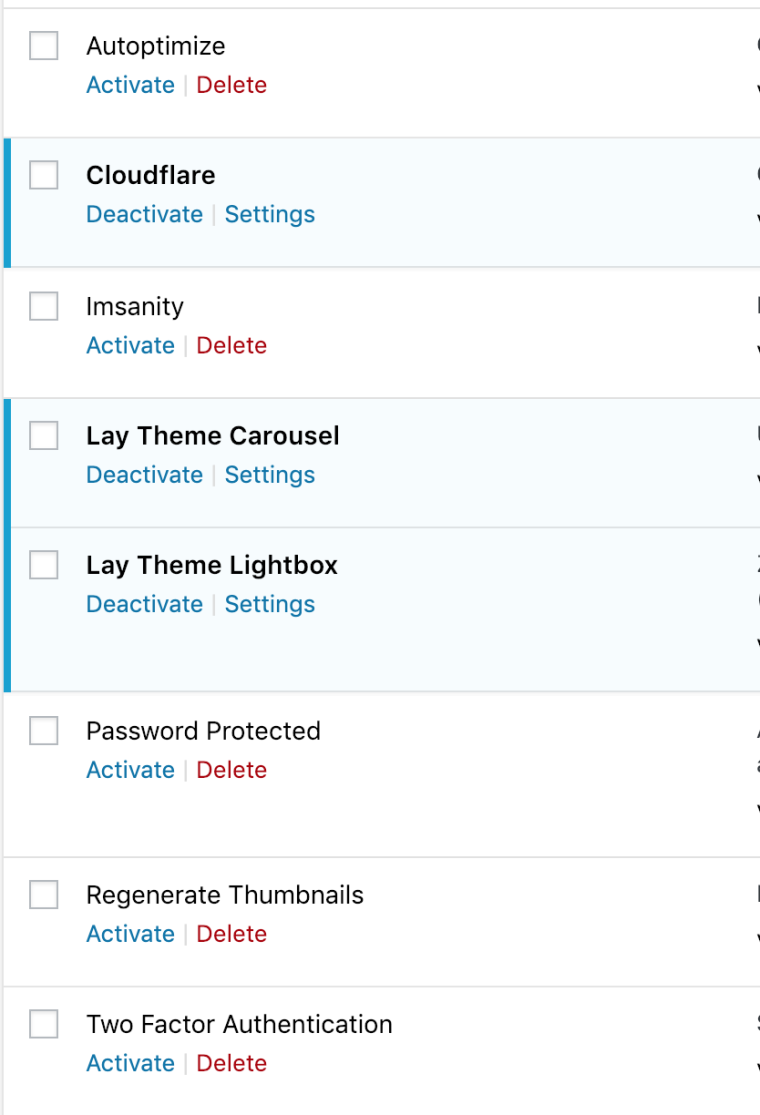Viewport: 760px width, 1115px height.
Task: Select the Password Protected plugin checkbox
Action: click(44, 731)
